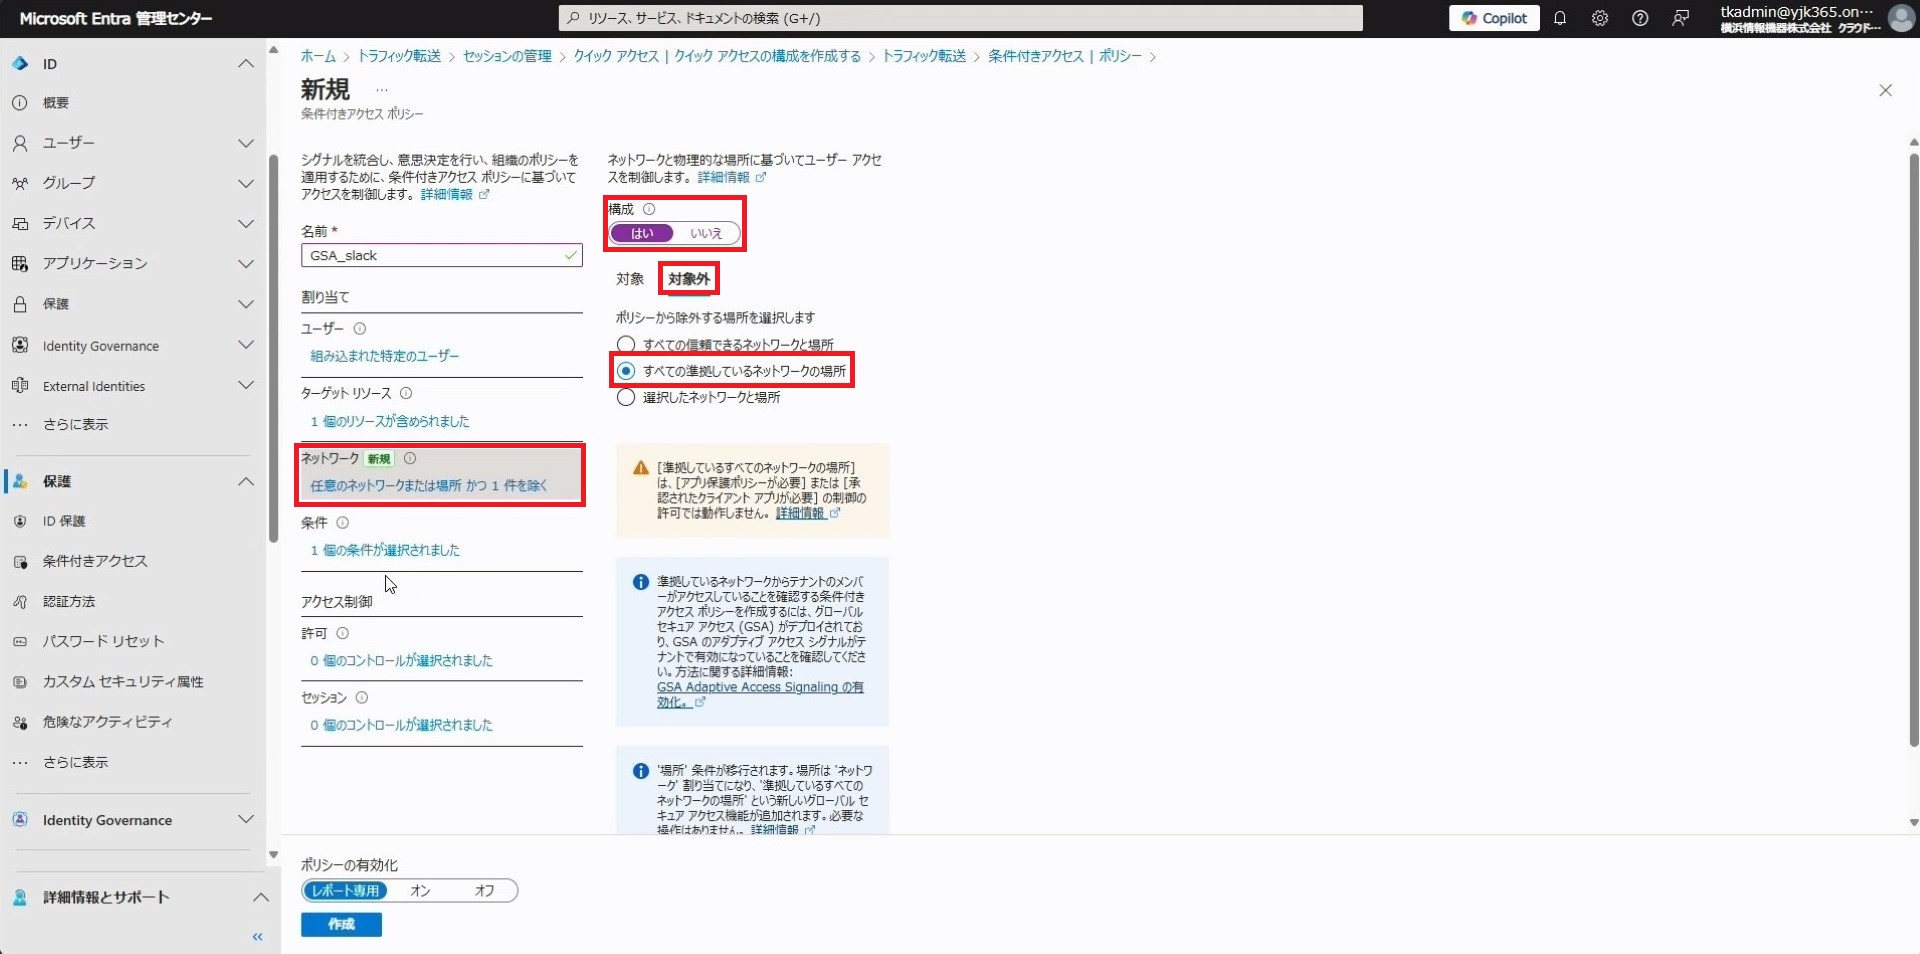
Task: Go to ホーム breadcrumb
Action: click(x=318, y=56)
